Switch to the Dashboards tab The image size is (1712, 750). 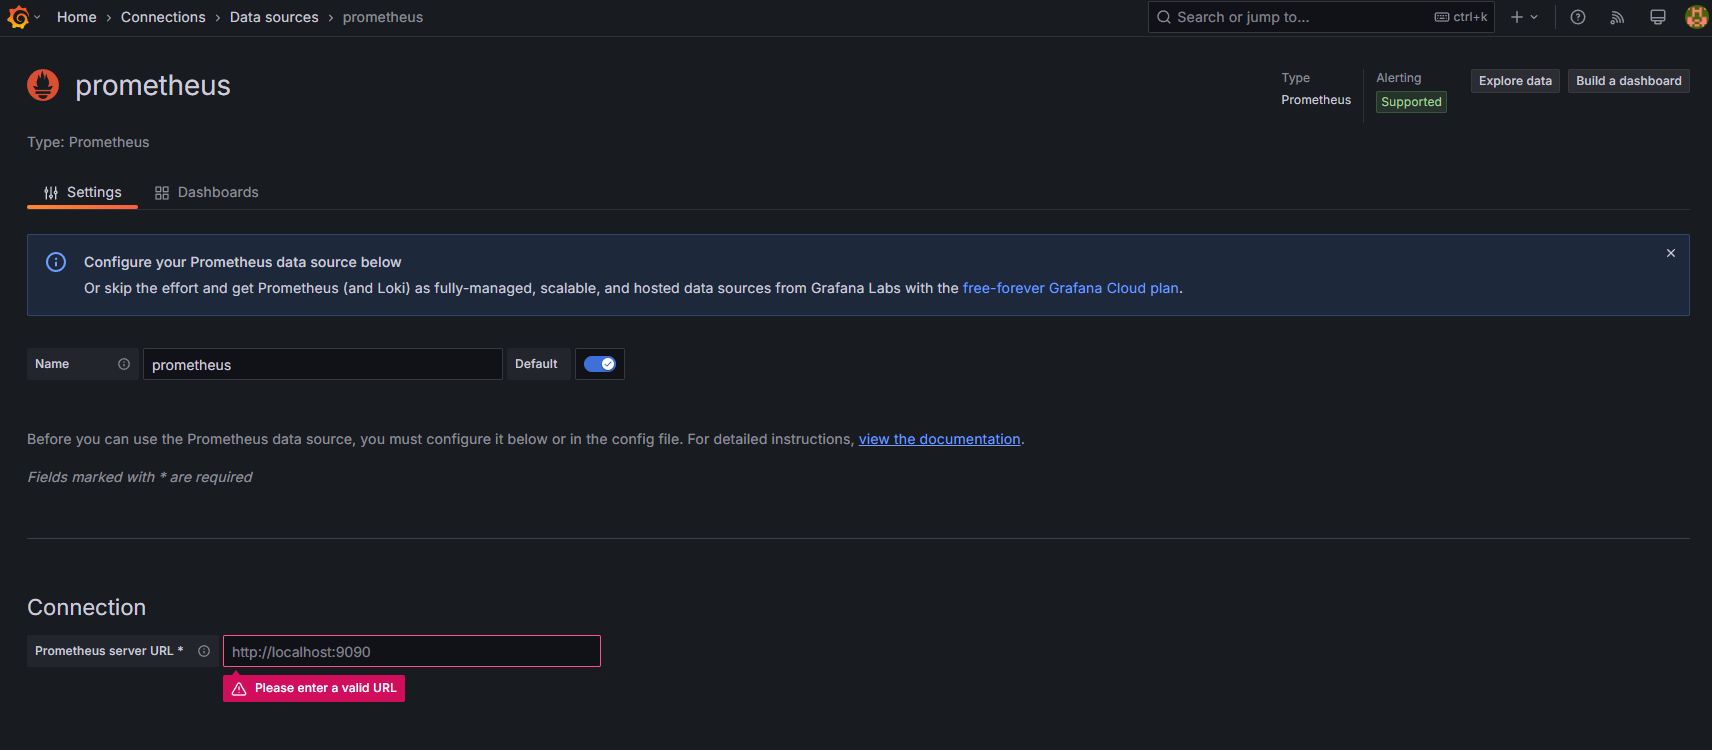[x=206, y=192]
